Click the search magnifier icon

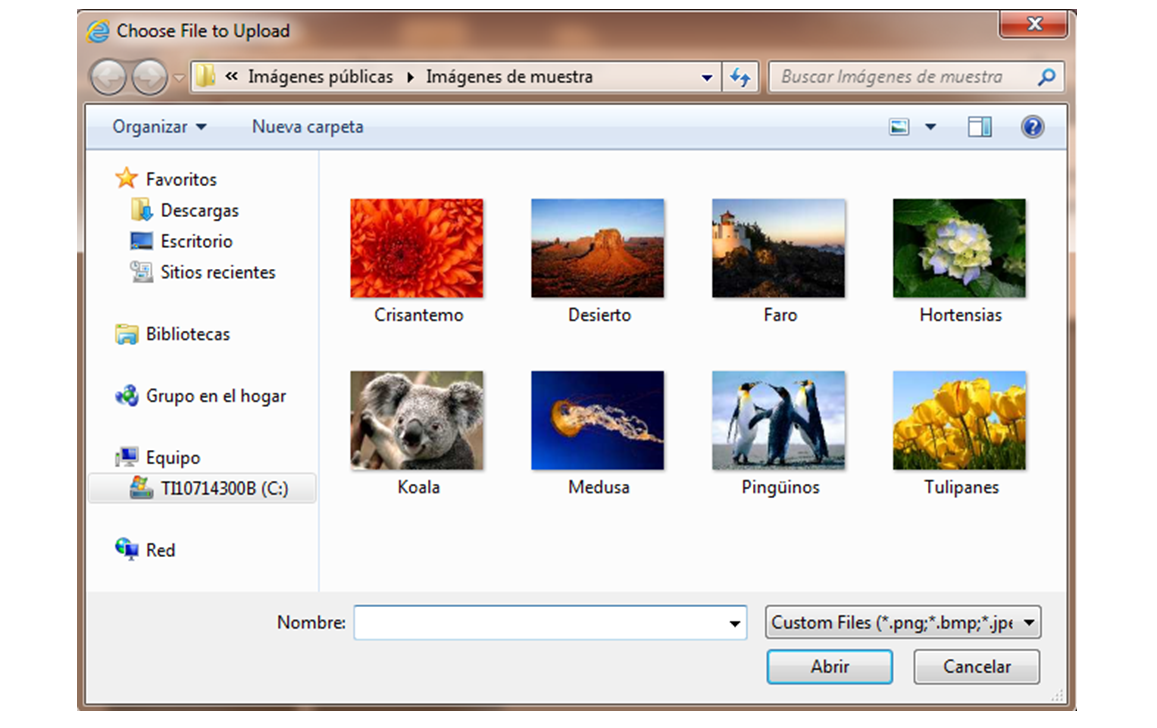click(x=1046, y=77)
